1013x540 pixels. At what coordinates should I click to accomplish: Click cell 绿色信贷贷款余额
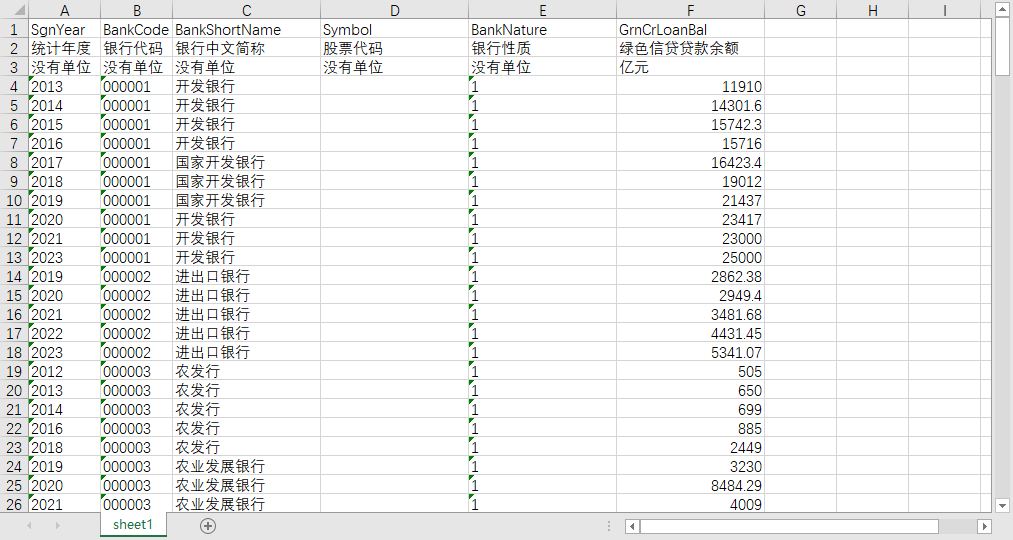(x=691, y=48)
